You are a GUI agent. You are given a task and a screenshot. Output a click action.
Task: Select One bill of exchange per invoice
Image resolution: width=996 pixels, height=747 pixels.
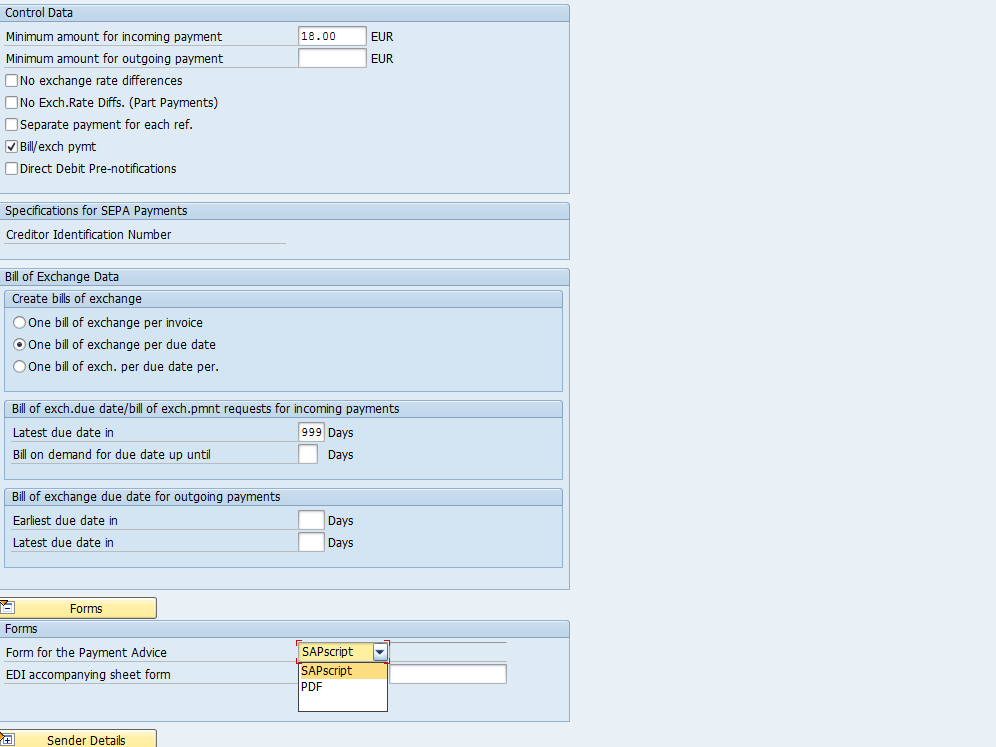(x=20, y=323)
